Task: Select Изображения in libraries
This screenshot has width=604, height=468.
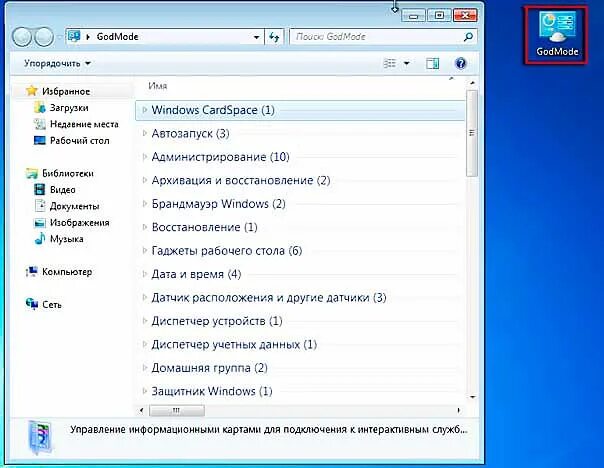Action: coord(79,223)
